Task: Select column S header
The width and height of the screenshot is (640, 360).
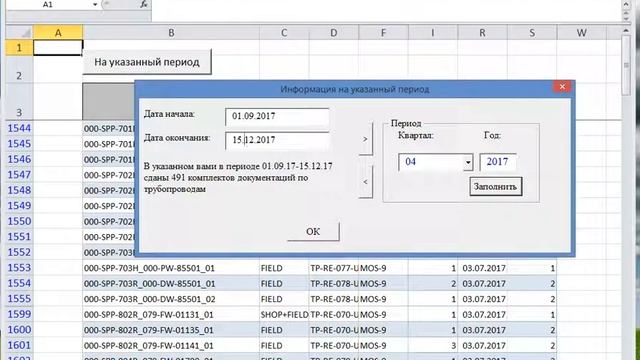Action: 532,33
